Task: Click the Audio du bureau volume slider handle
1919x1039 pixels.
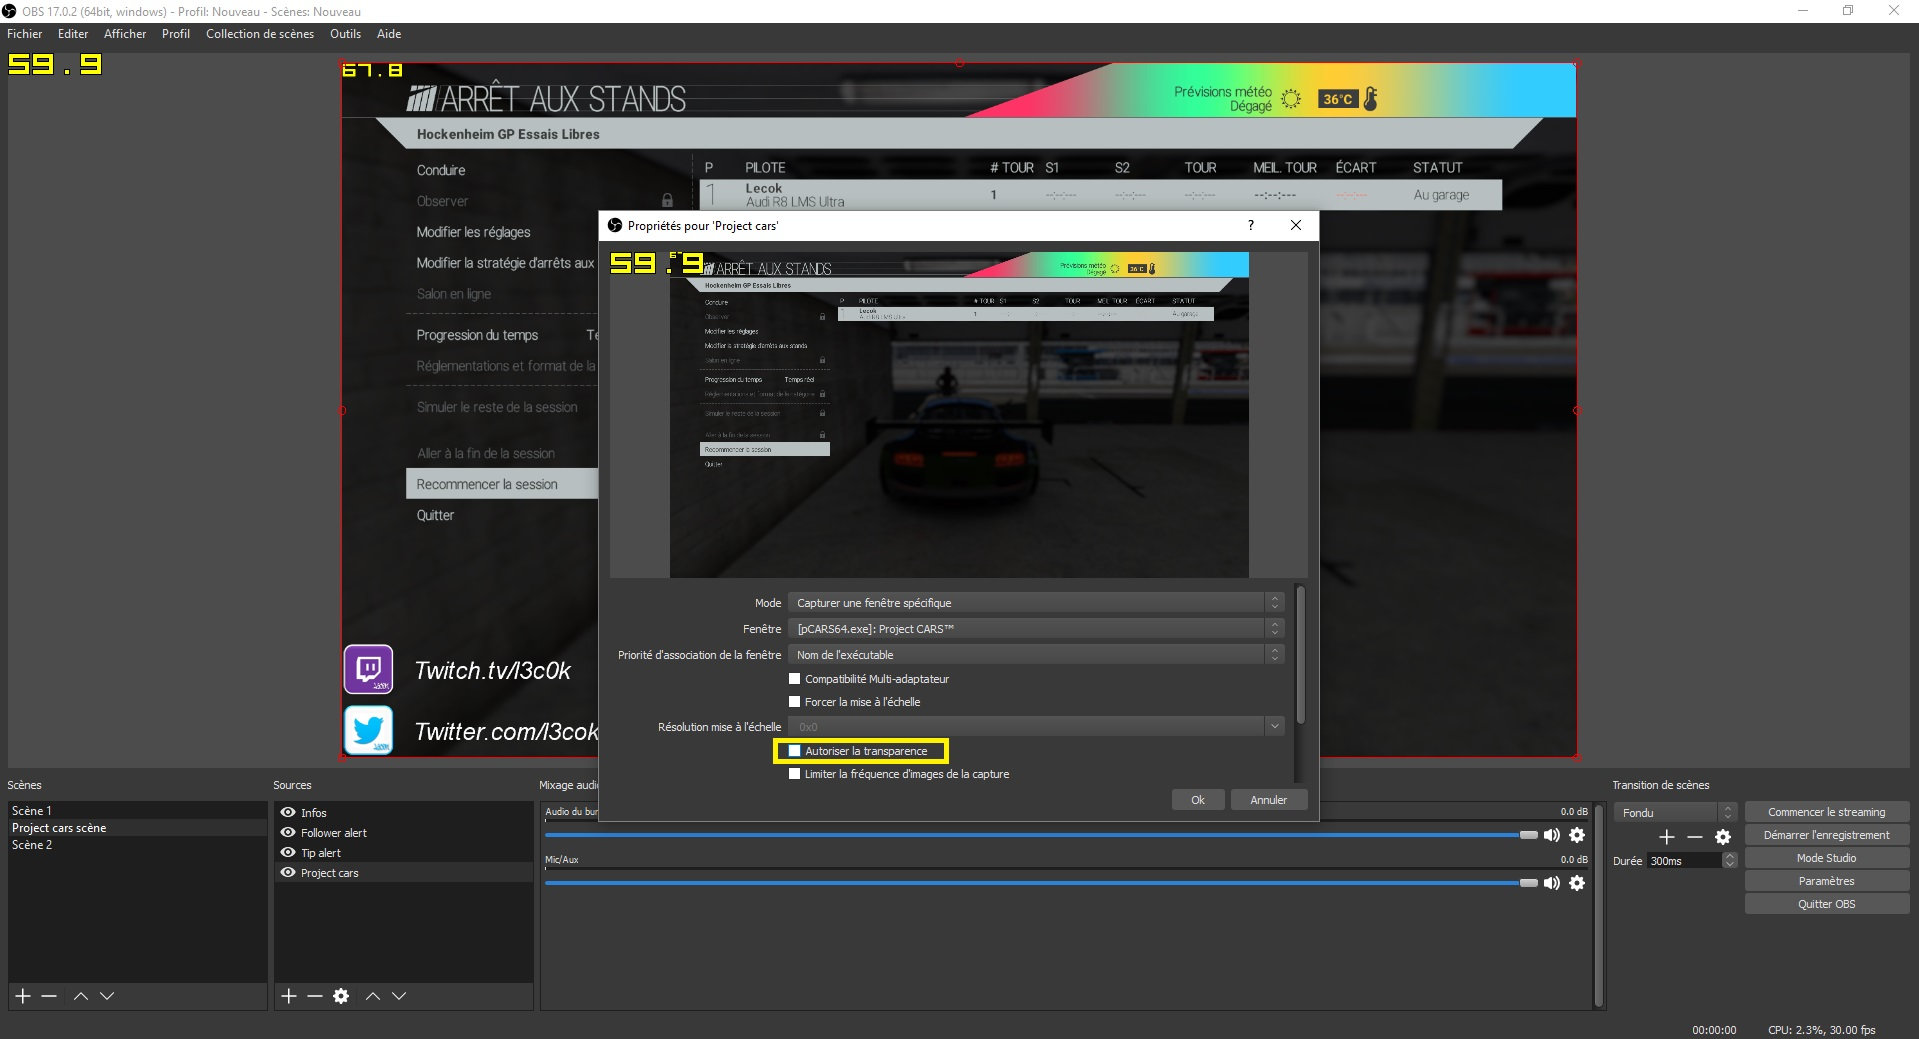Action: 1529,835
